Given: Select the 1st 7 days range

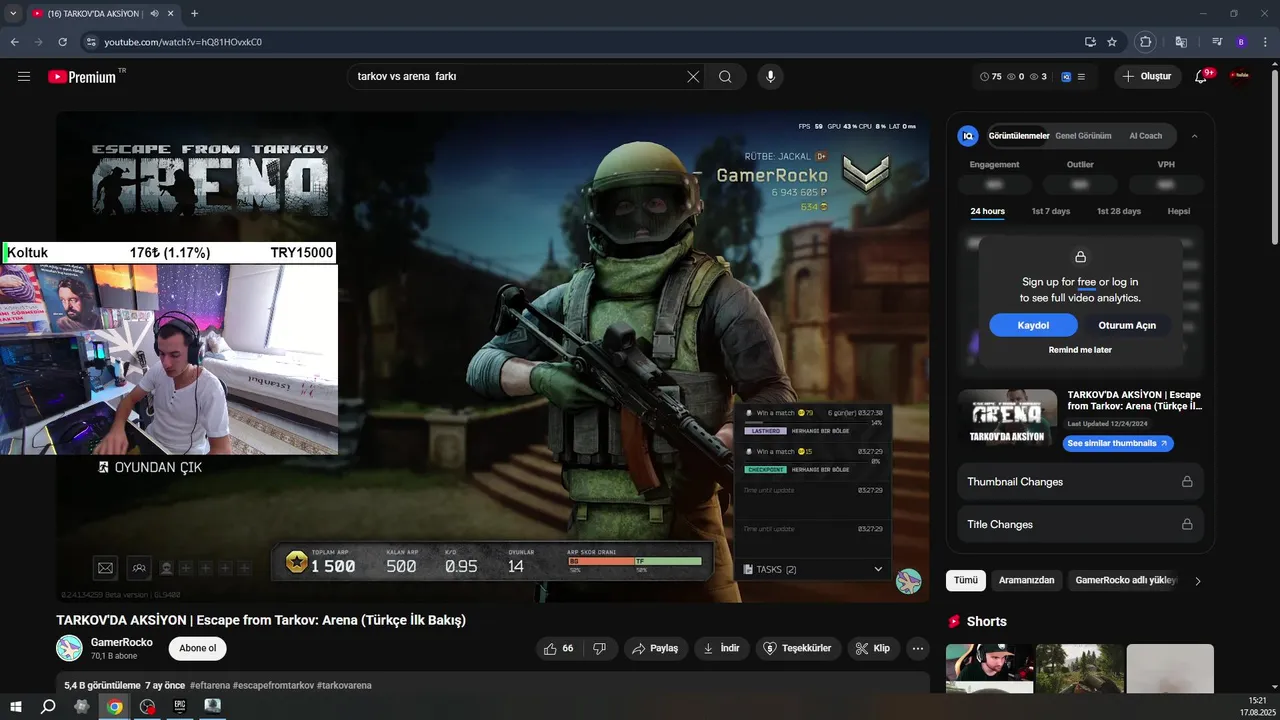Looking at the screenshot, I should (1051, 211).
